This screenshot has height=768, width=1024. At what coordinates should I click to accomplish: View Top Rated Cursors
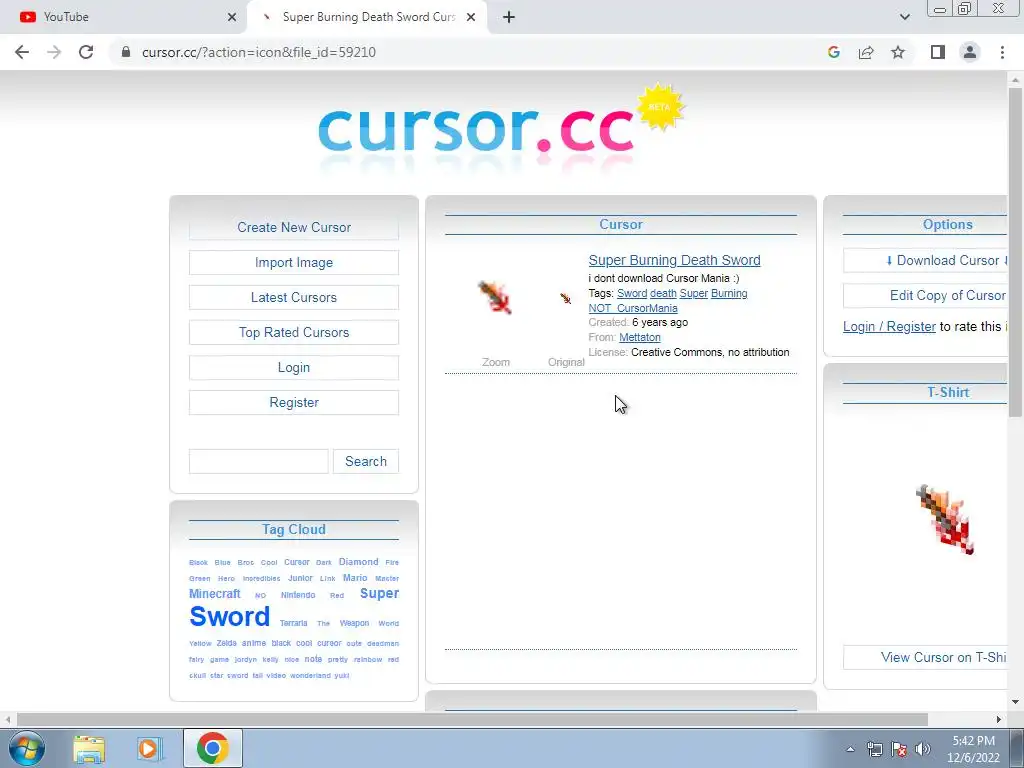pyautogui.click(x=294, y=332)
